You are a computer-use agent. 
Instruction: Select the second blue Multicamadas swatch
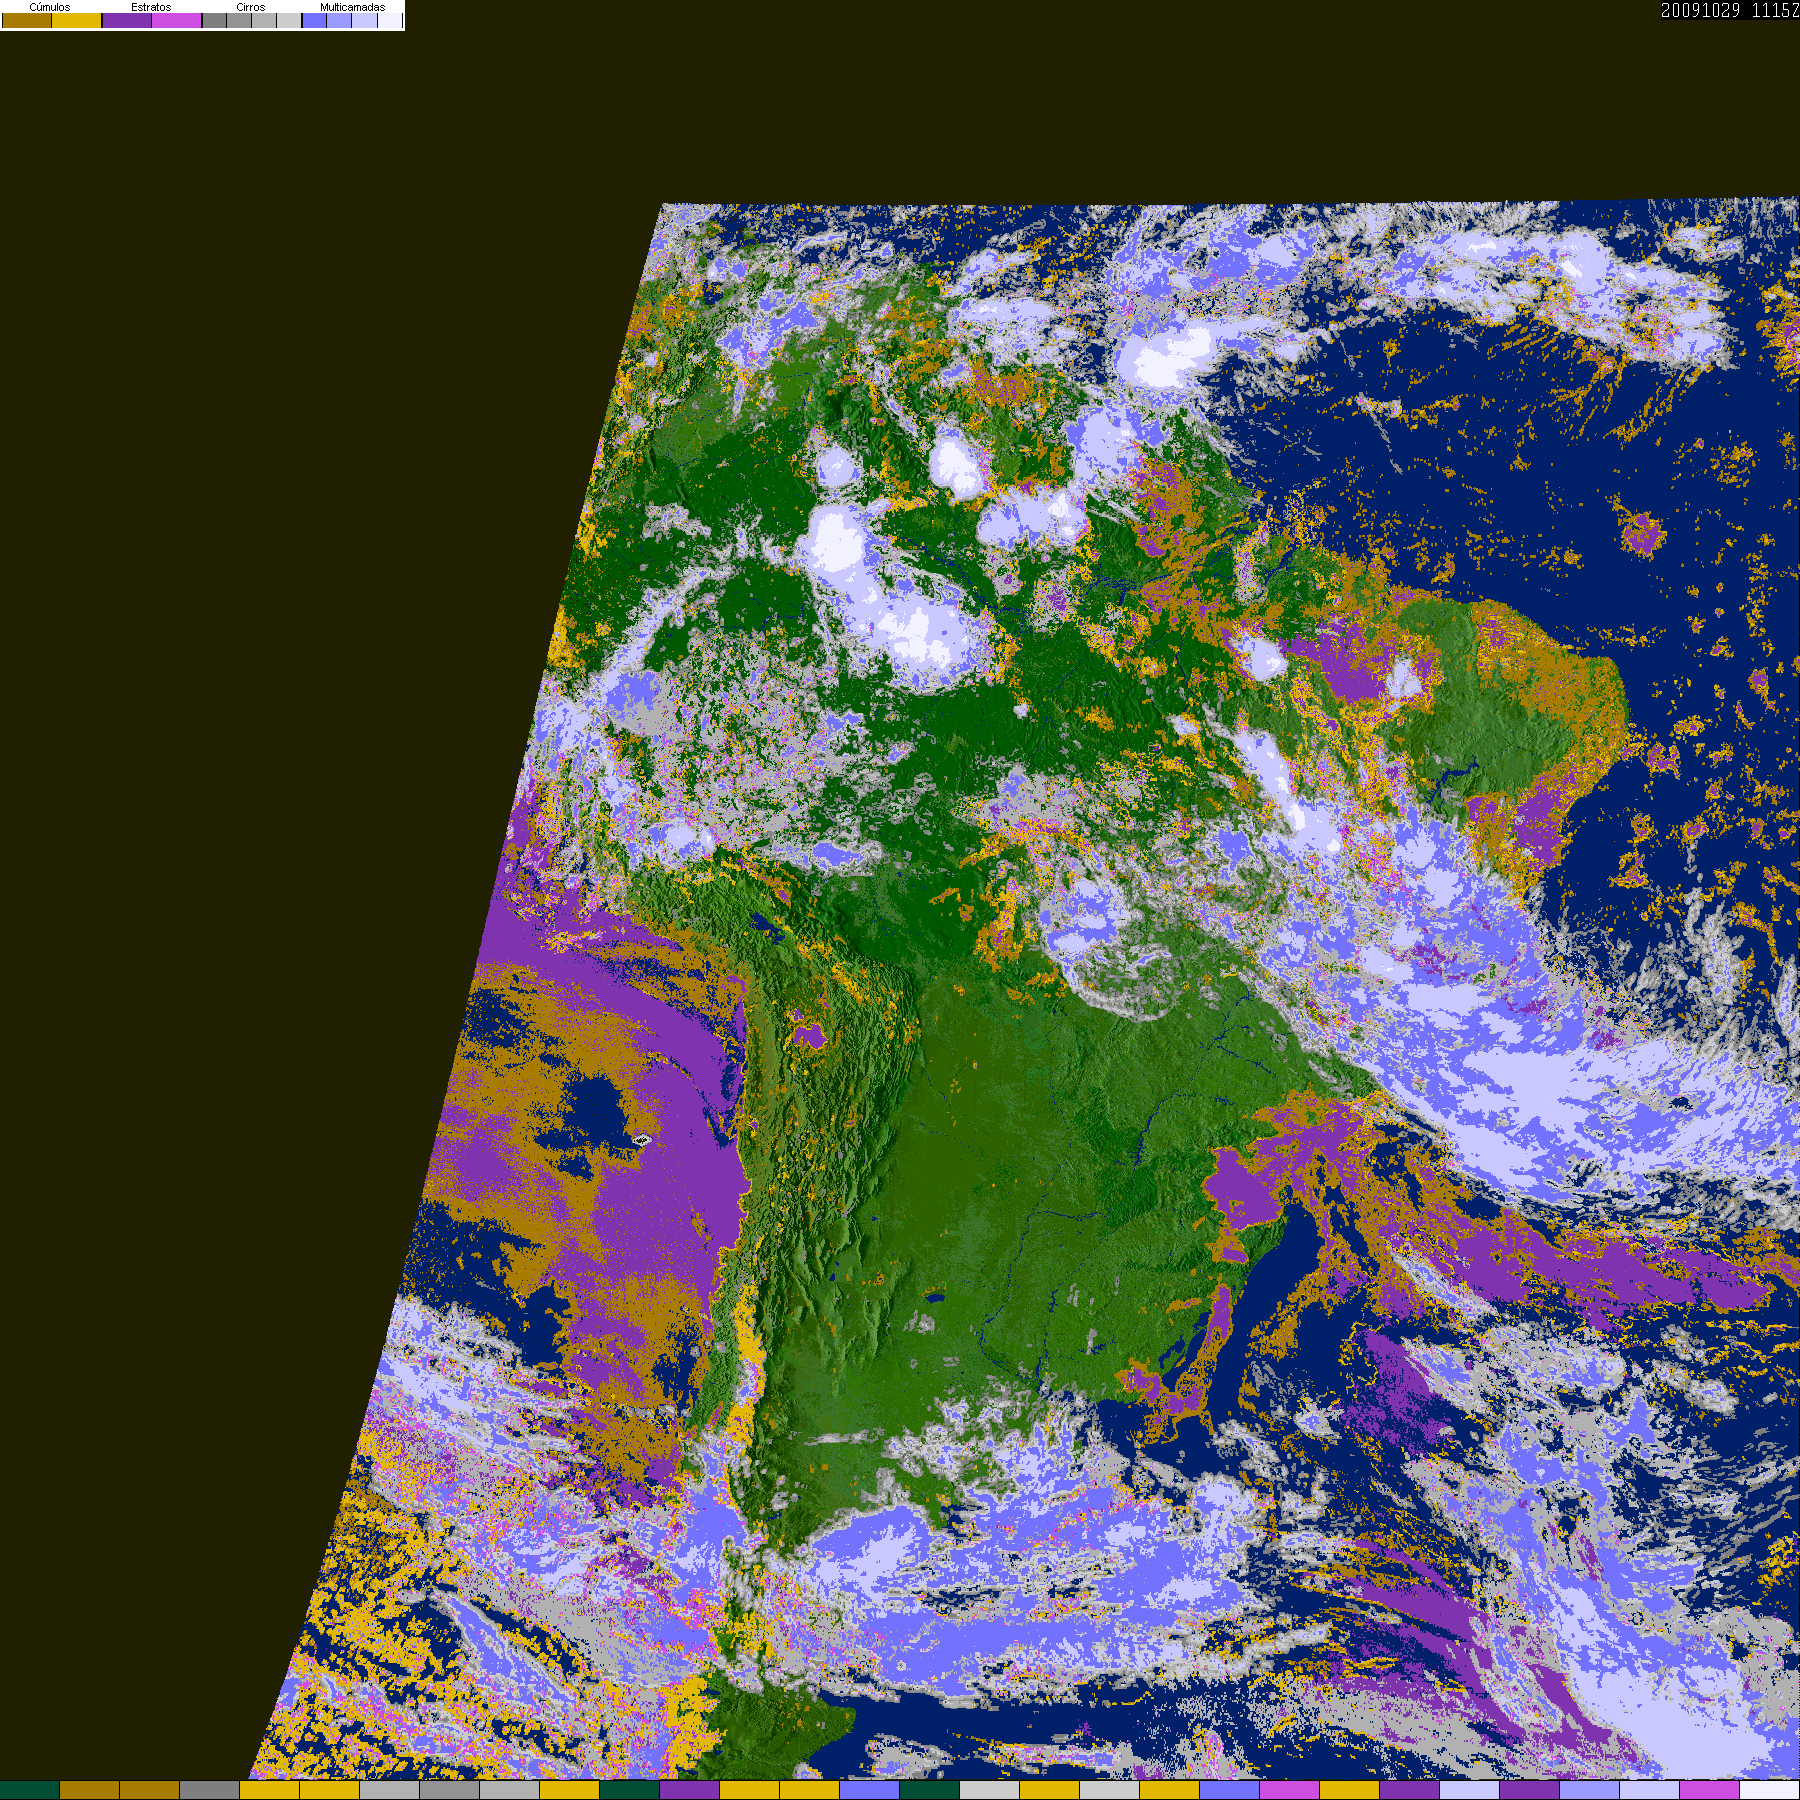[340, 21]
